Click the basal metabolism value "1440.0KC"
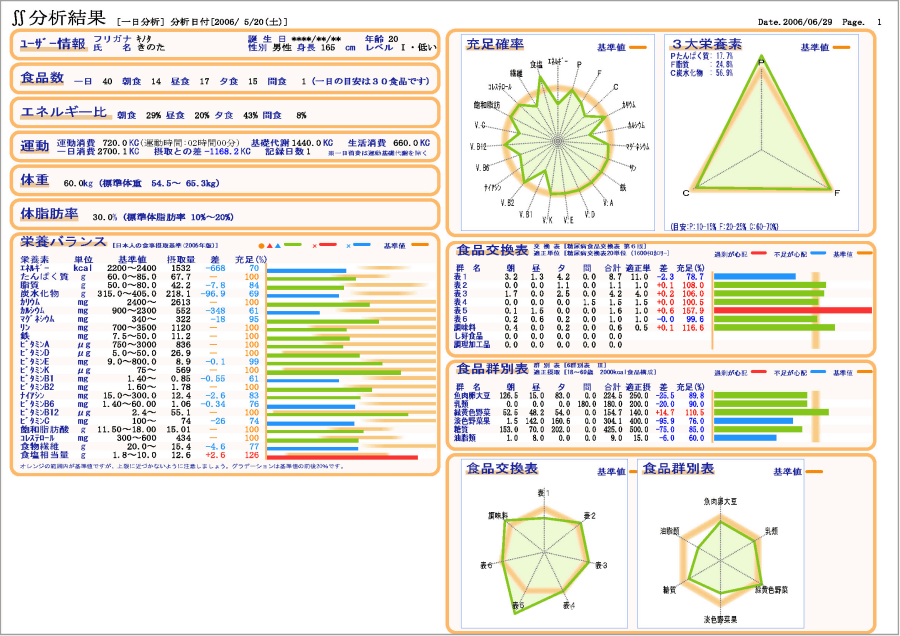Viewport: 900px width, 636px height. pos(312,142)
